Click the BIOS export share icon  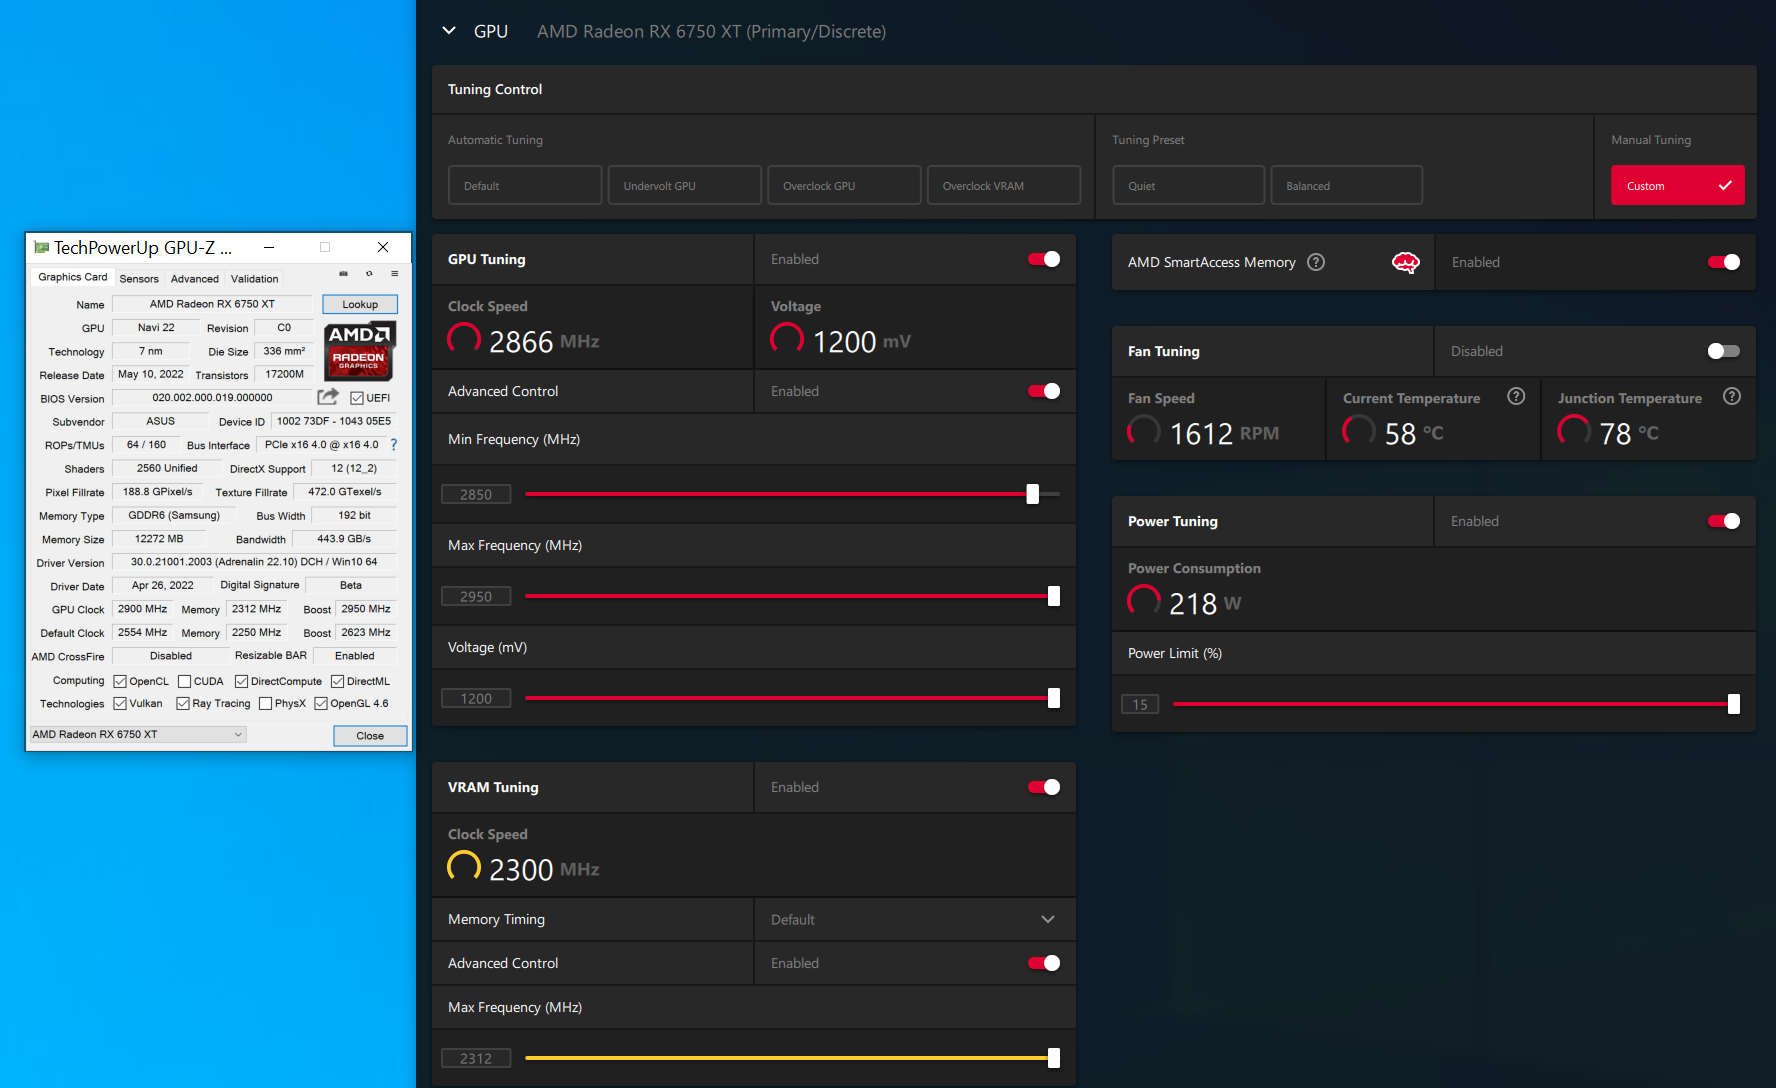point(328,397)
